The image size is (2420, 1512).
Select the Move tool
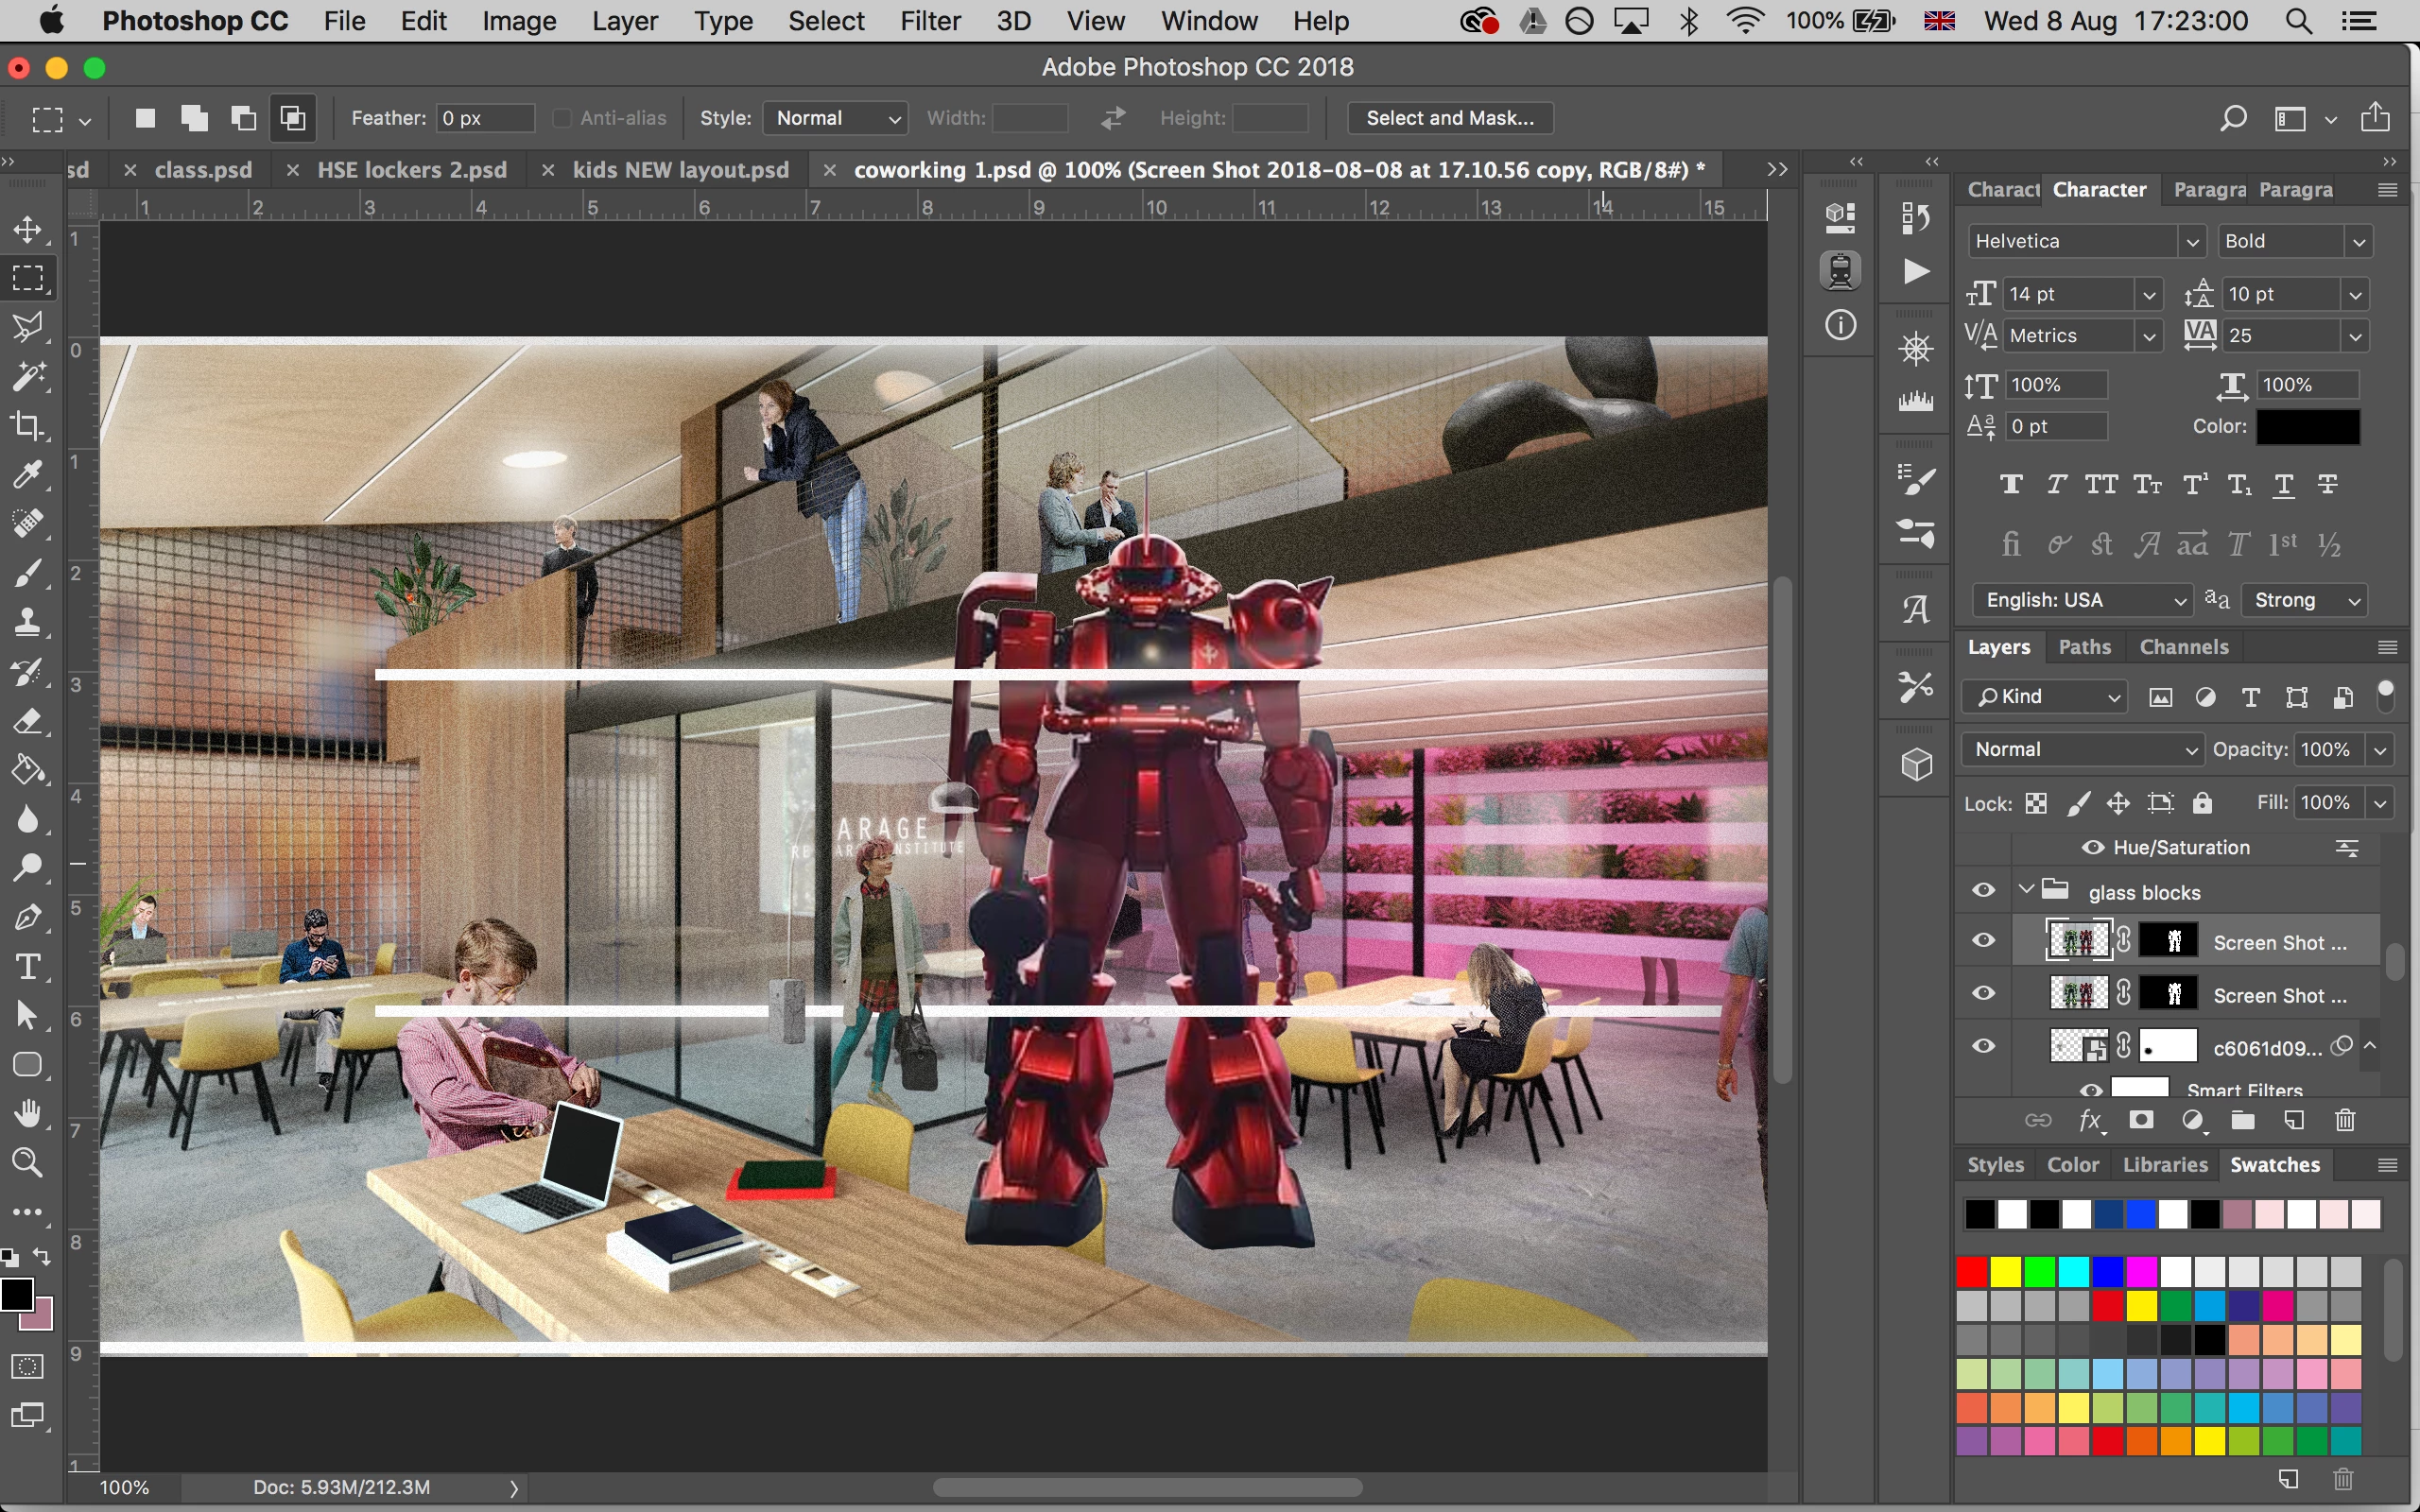coord(28,229)
